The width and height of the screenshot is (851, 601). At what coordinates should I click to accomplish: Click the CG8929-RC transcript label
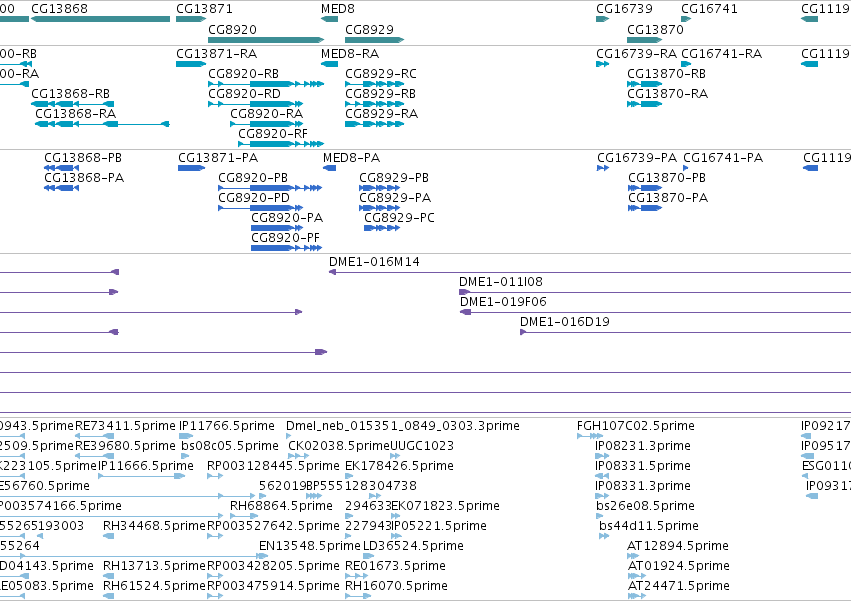[x=381, y=74]
